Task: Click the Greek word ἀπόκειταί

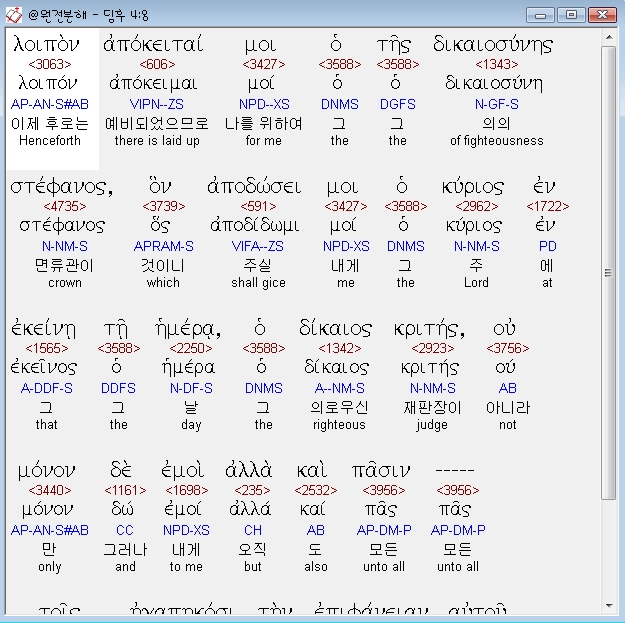Action: (153, 44)
